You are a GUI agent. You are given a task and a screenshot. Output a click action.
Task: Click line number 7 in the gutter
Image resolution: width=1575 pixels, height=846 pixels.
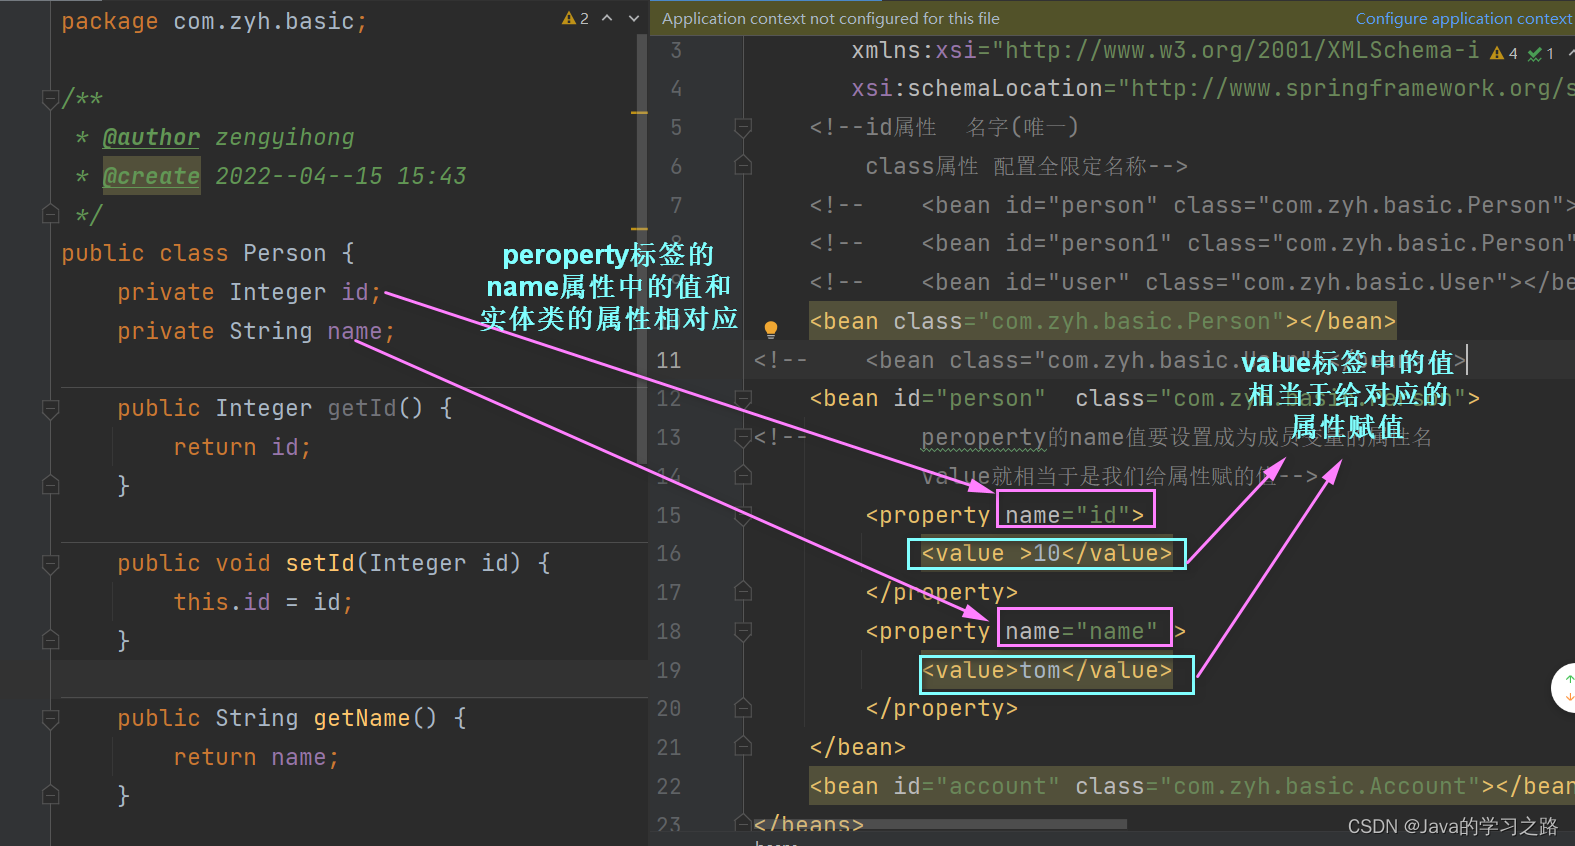tap(677, 205)
